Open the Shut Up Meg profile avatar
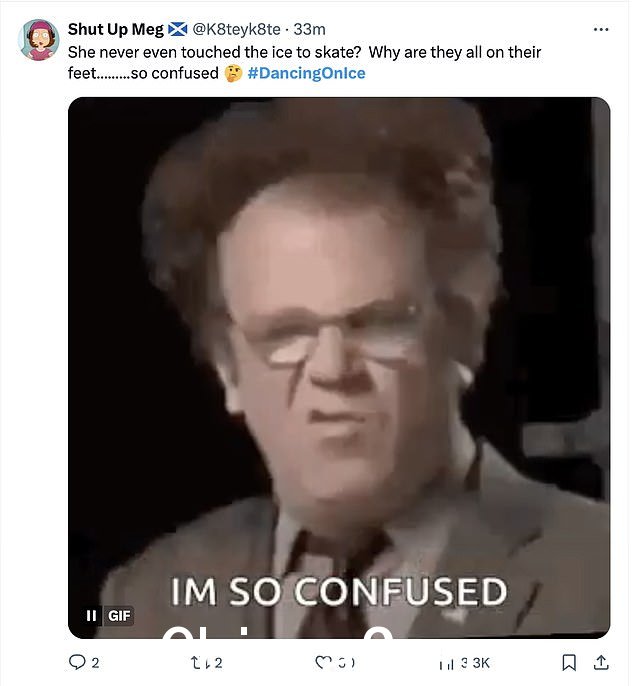The width and height of the screenshot is (634, 686). 39,39
